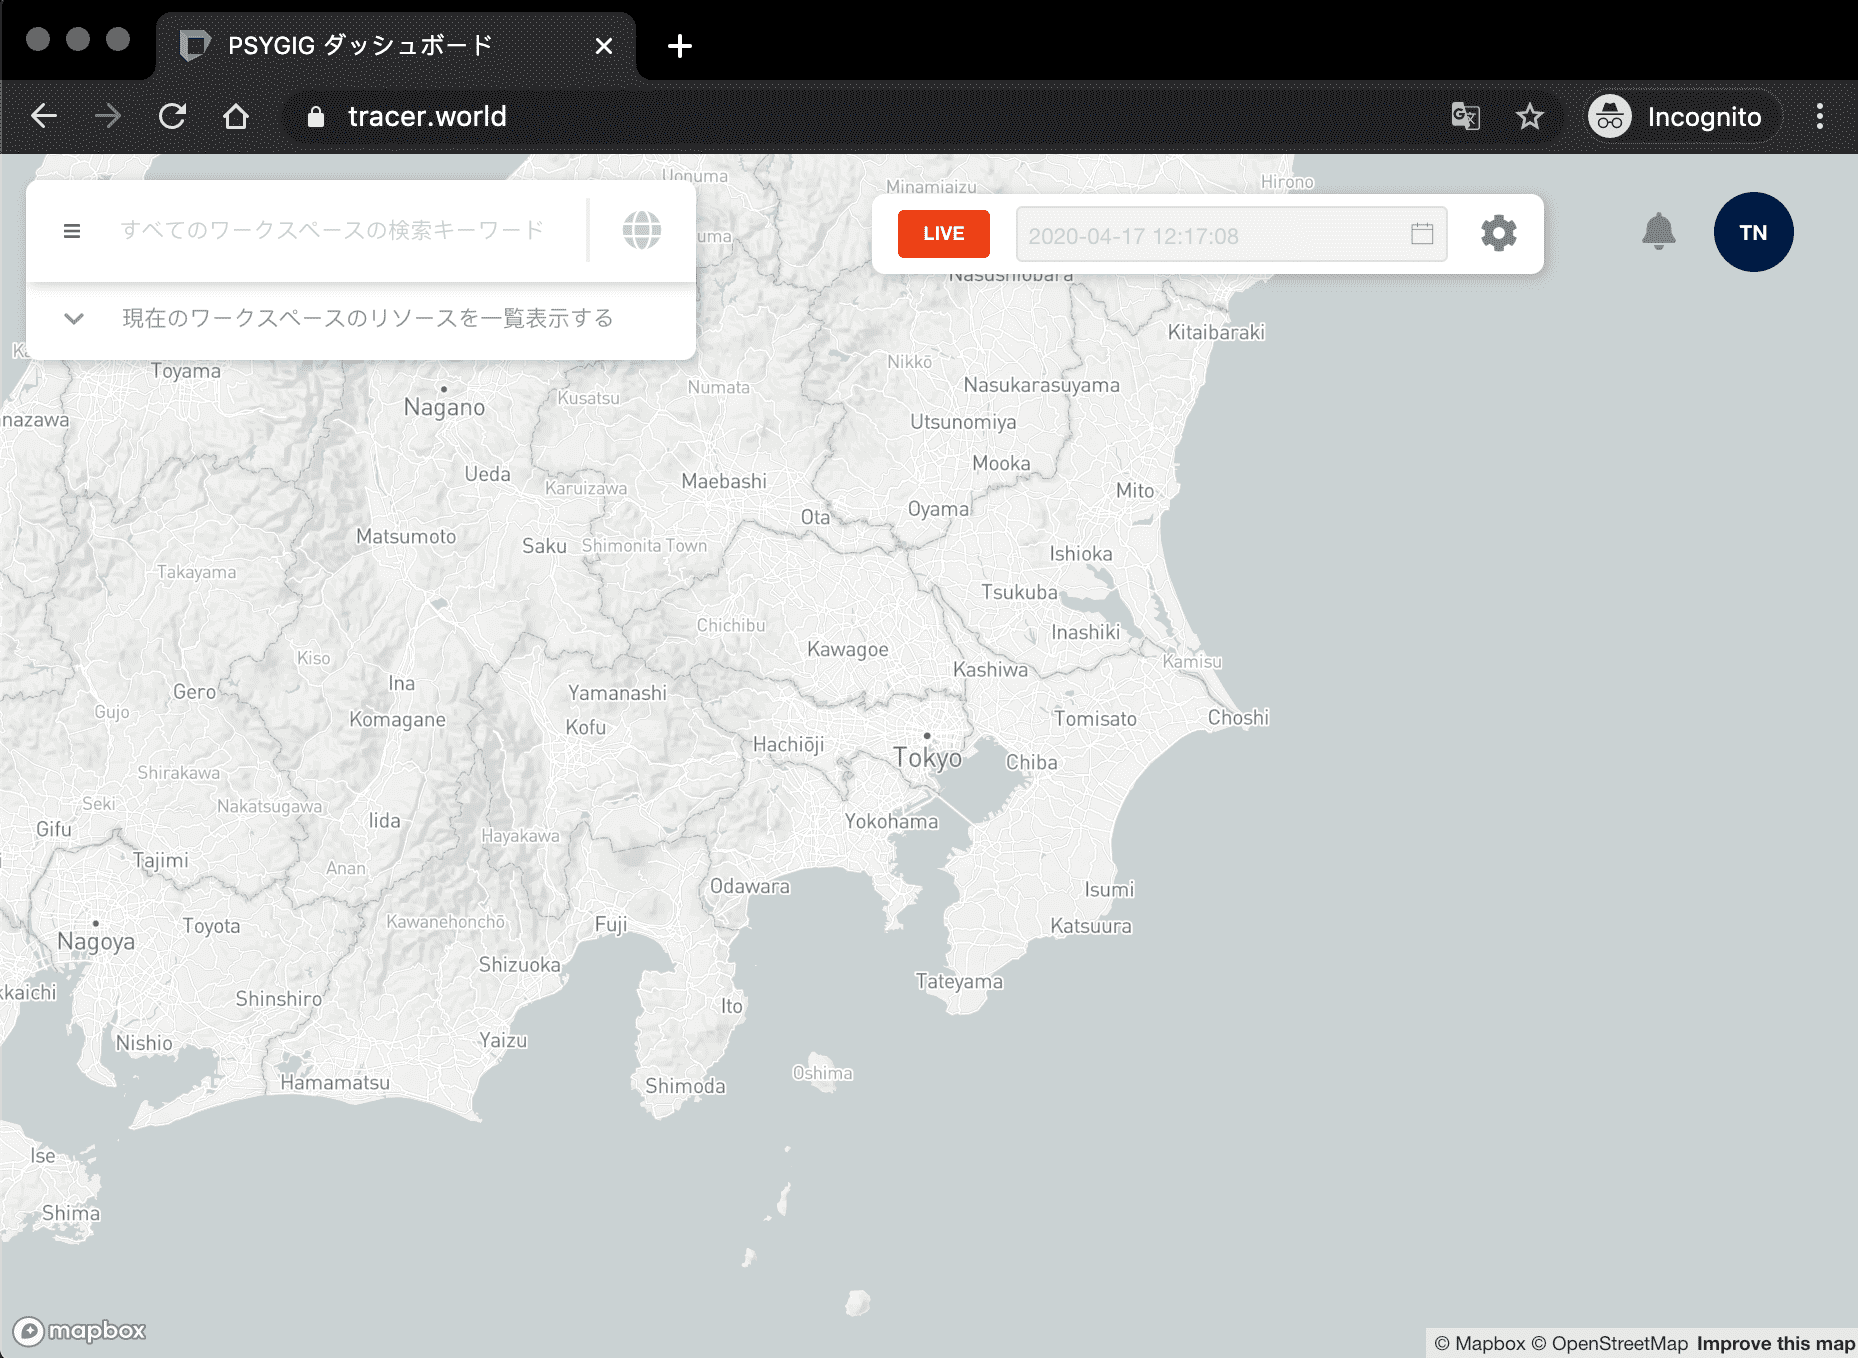Screen dimensions: 1858x1358
Task: Open the TN user profile avatar
Action: pyautogui.click(x=1753, y=232)
